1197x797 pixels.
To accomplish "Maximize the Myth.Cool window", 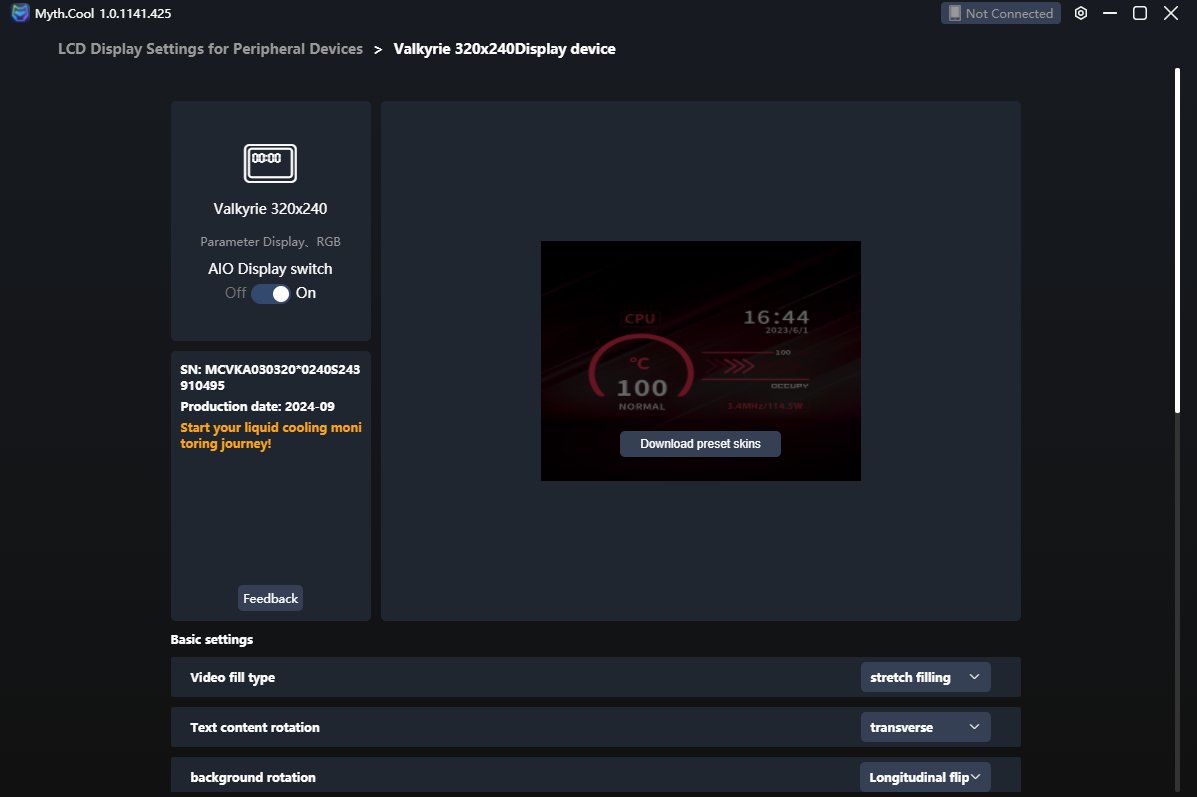I will [x=1140, y=13].
